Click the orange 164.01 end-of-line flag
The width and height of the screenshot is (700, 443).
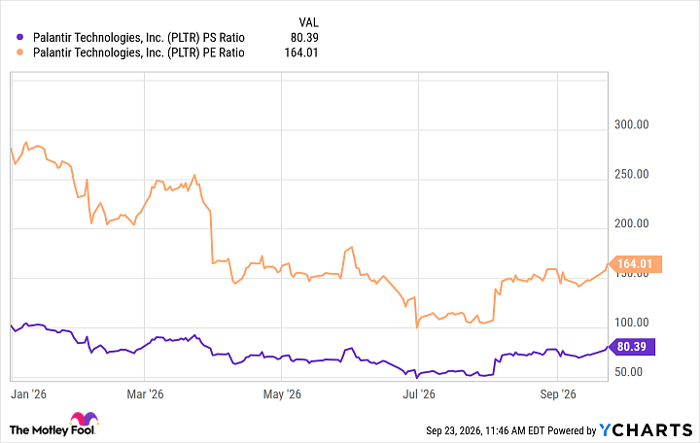[634, 264]
